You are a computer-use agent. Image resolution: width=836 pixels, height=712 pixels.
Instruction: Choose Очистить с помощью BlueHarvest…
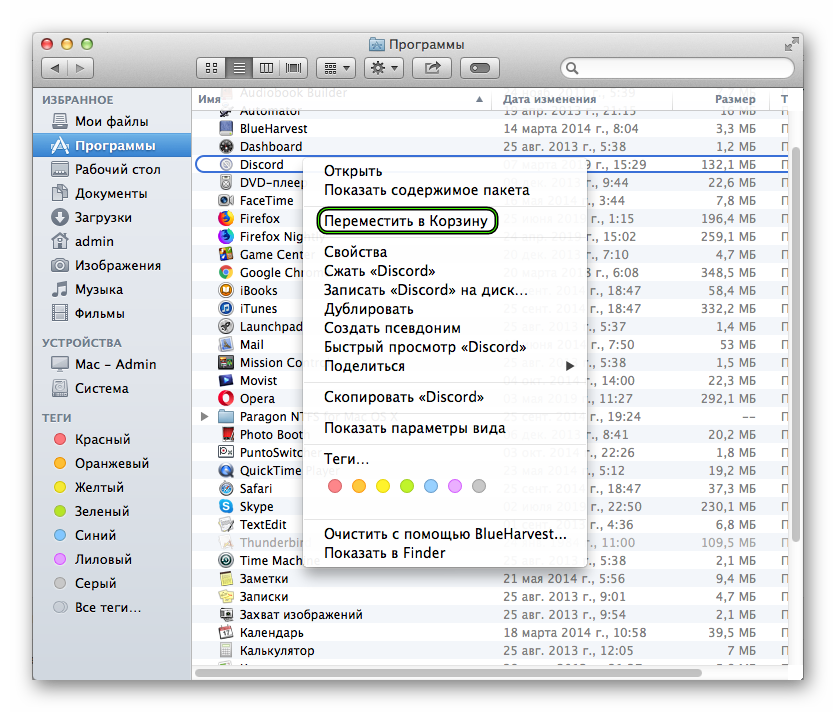(x=445, y=534)
